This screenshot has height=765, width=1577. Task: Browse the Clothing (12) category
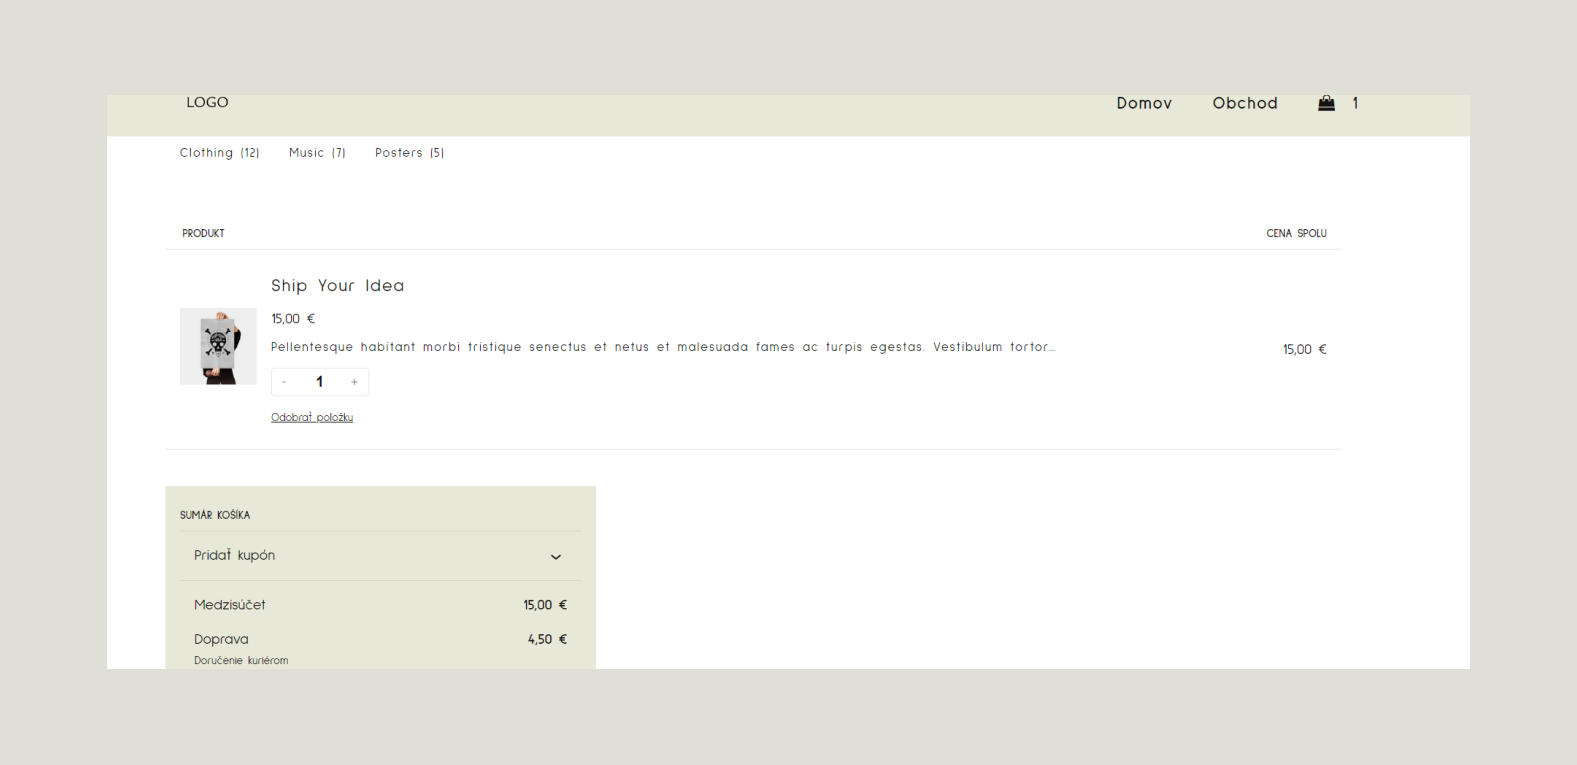pos(220,153)
